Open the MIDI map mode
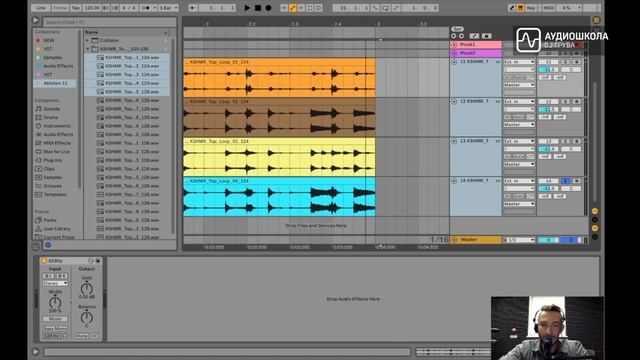This screenshot has height=360, width=640. 549,8
